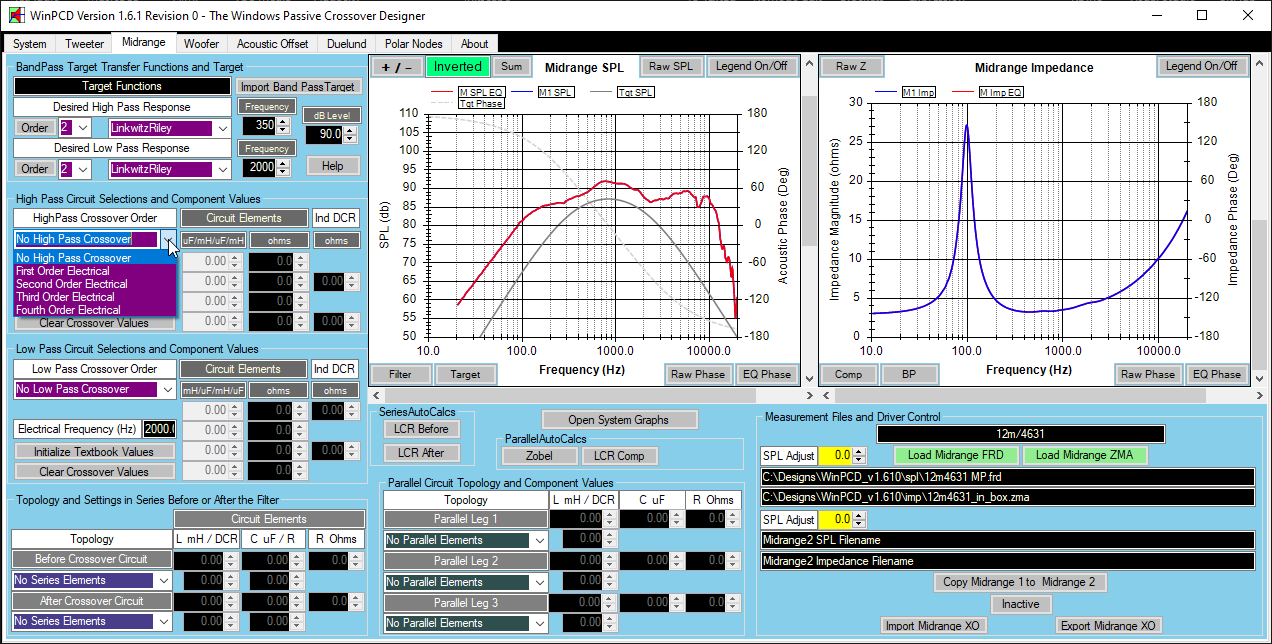This screenshot has width=1272, height=644.
Task: Open the Before Crossover series elements dropdown
Action: pyautogui.click(x=164, y=580)
